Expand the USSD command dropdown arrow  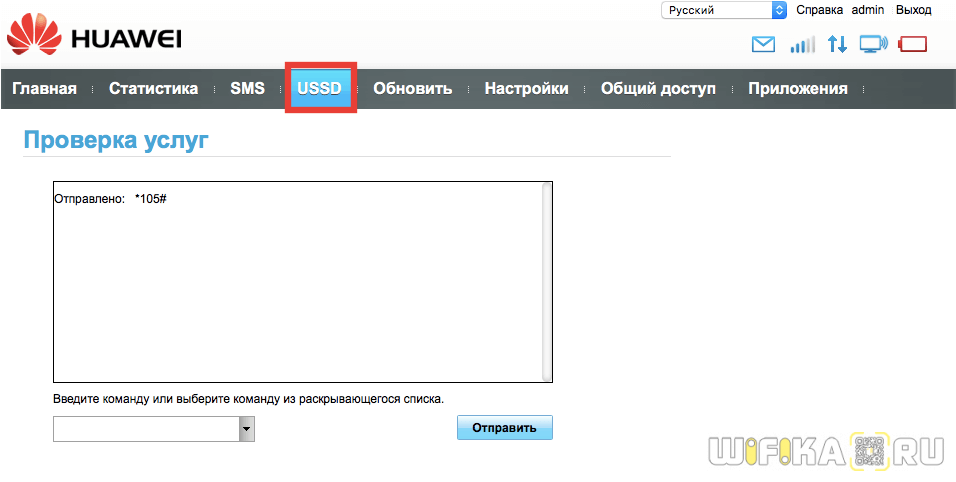[x=247, y=429]
